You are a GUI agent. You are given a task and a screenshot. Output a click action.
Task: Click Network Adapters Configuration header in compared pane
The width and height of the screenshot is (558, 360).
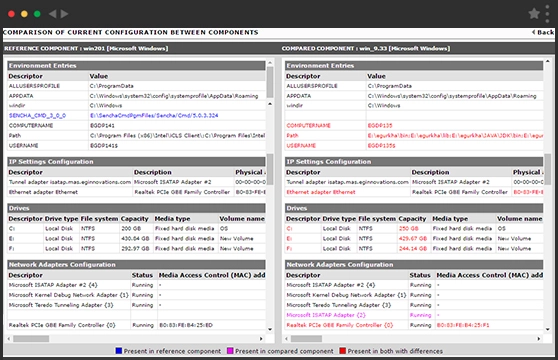[x=414, y=264]
